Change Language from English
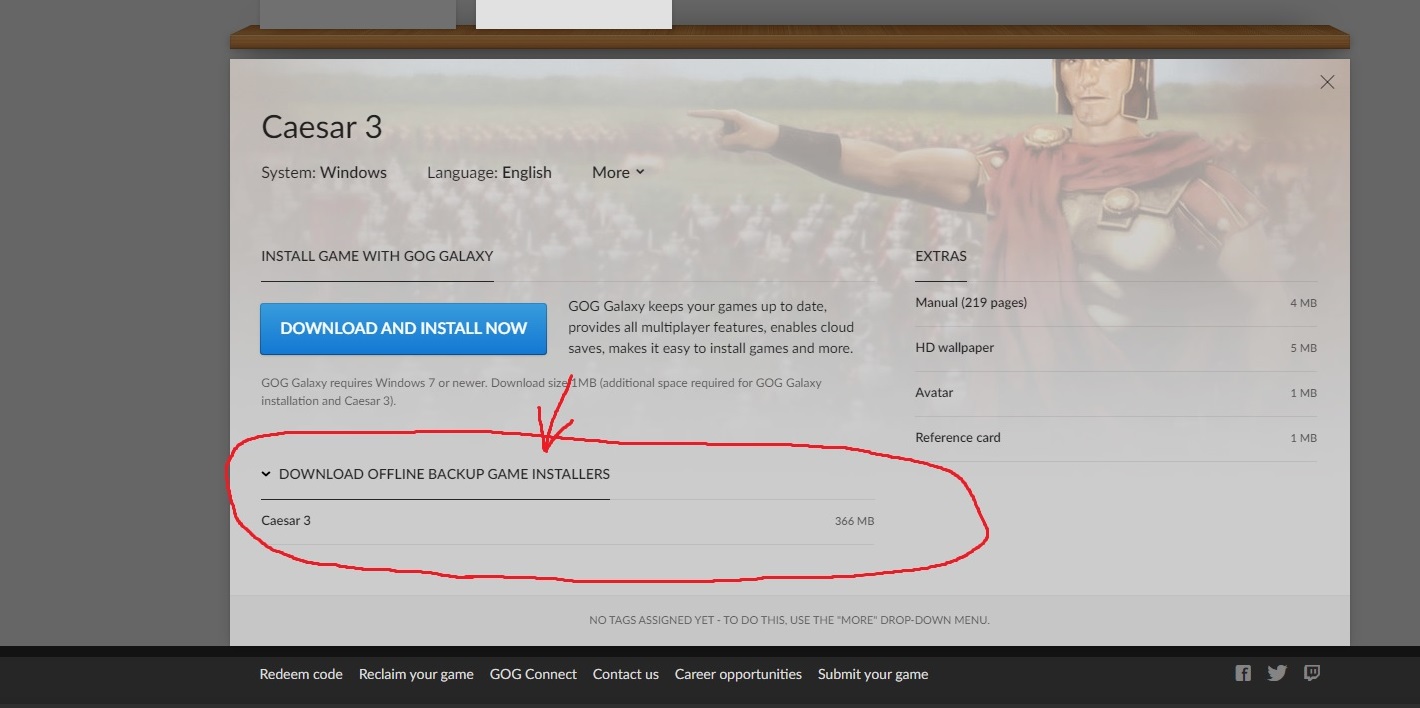Viewport: 1420px width, 708px height. 489,172
